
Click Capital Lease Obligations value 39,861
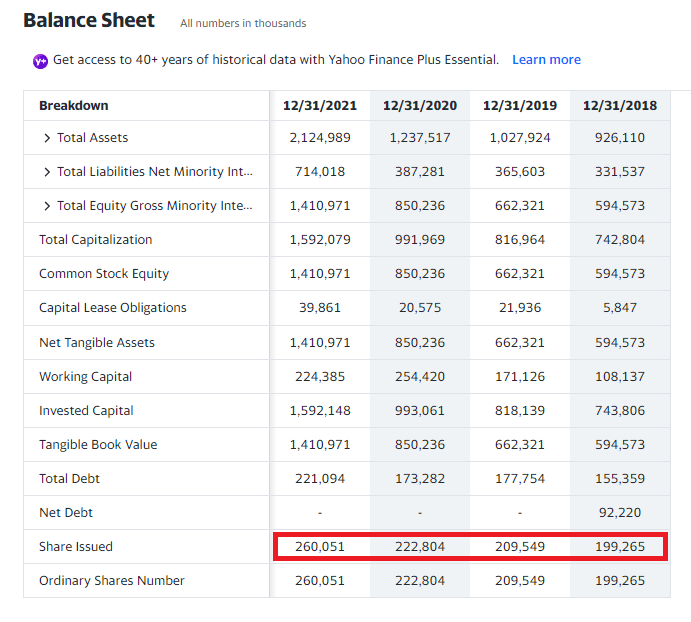tap(320, 308)
